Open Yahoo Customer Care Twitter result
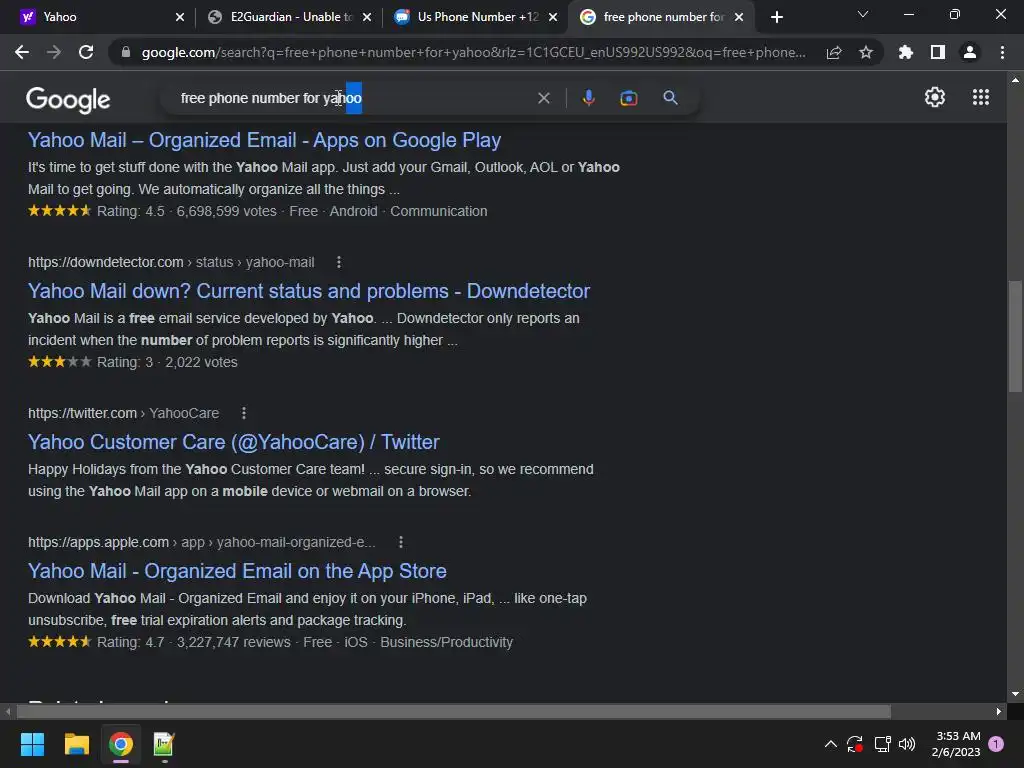This screenshot has height=768, width=1024. click(x=234, y=442)
